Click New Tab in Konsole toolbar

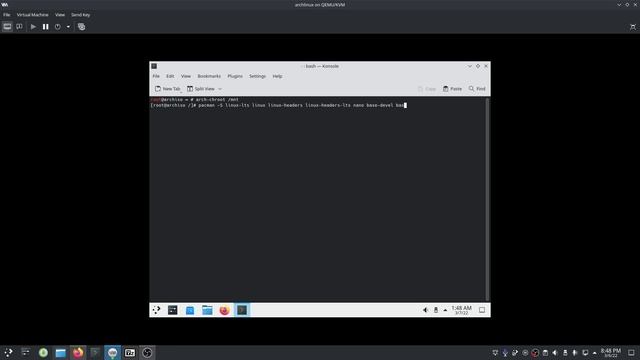pos(167,89)
